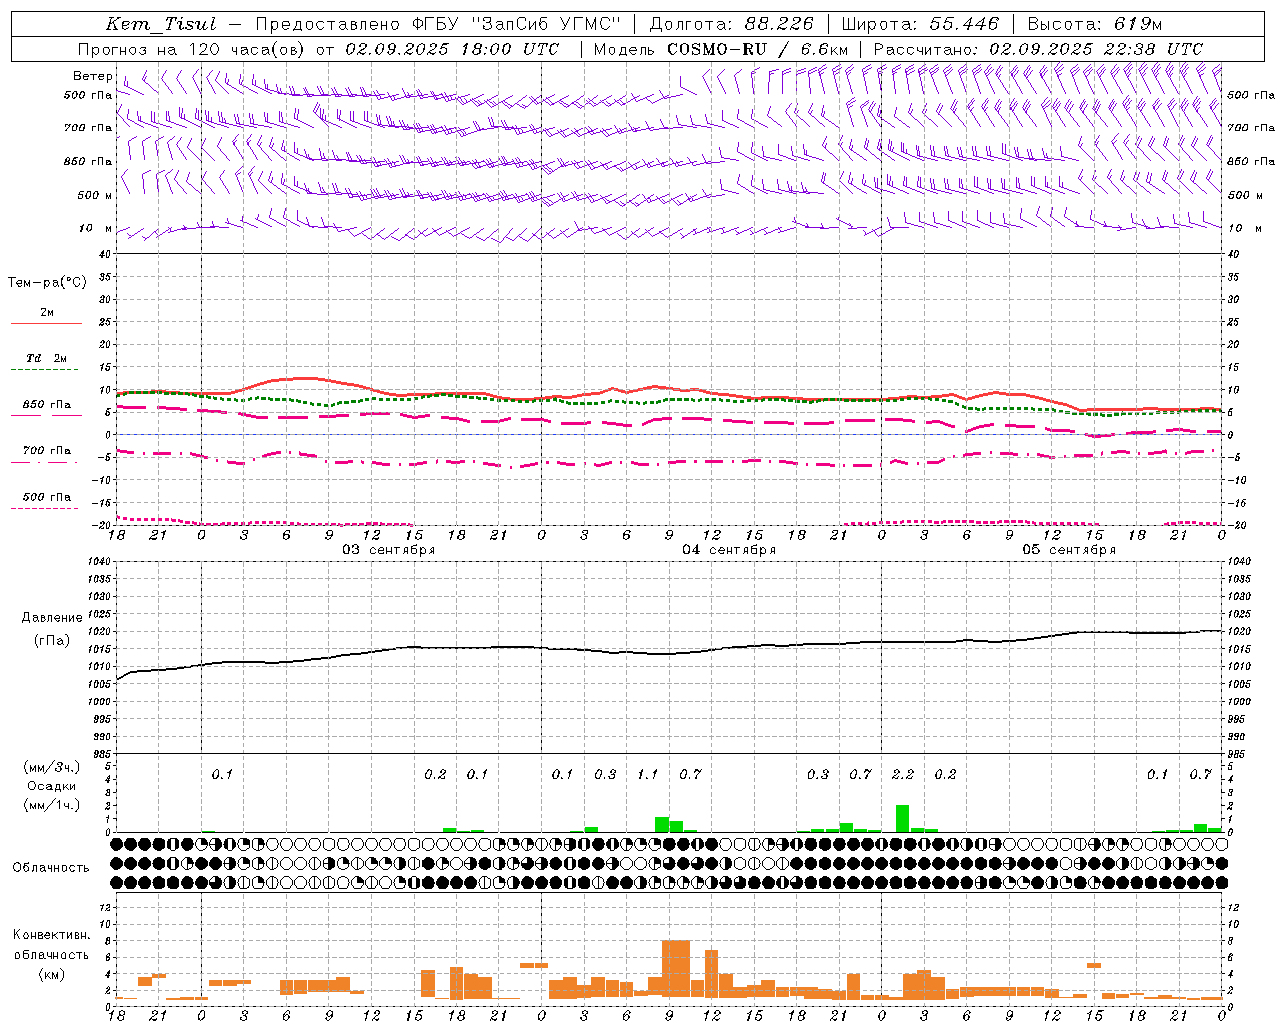Viewport: 1280px width, 1024px height.
Task: Click the provider text ФГБУ "ЗапСиб УГМС"
Action: [516, 24]
